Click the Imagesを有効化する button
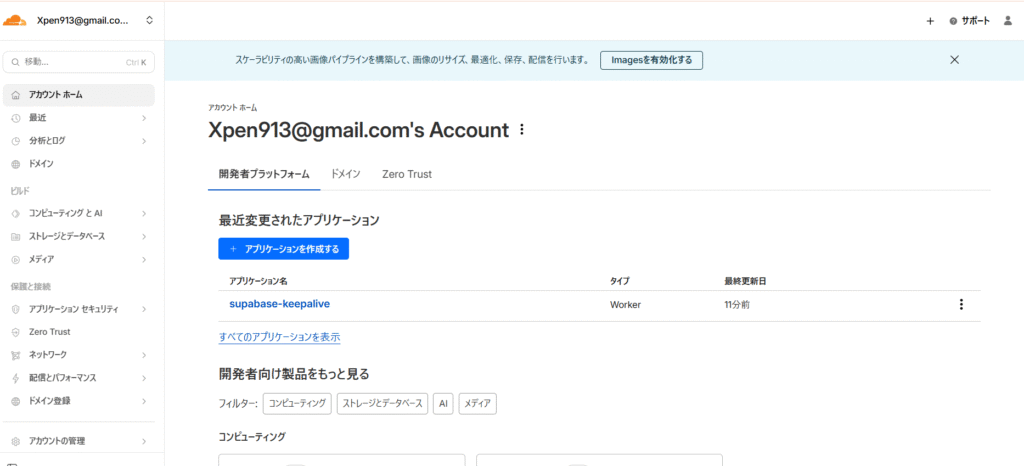 click(x=651, y=60)
